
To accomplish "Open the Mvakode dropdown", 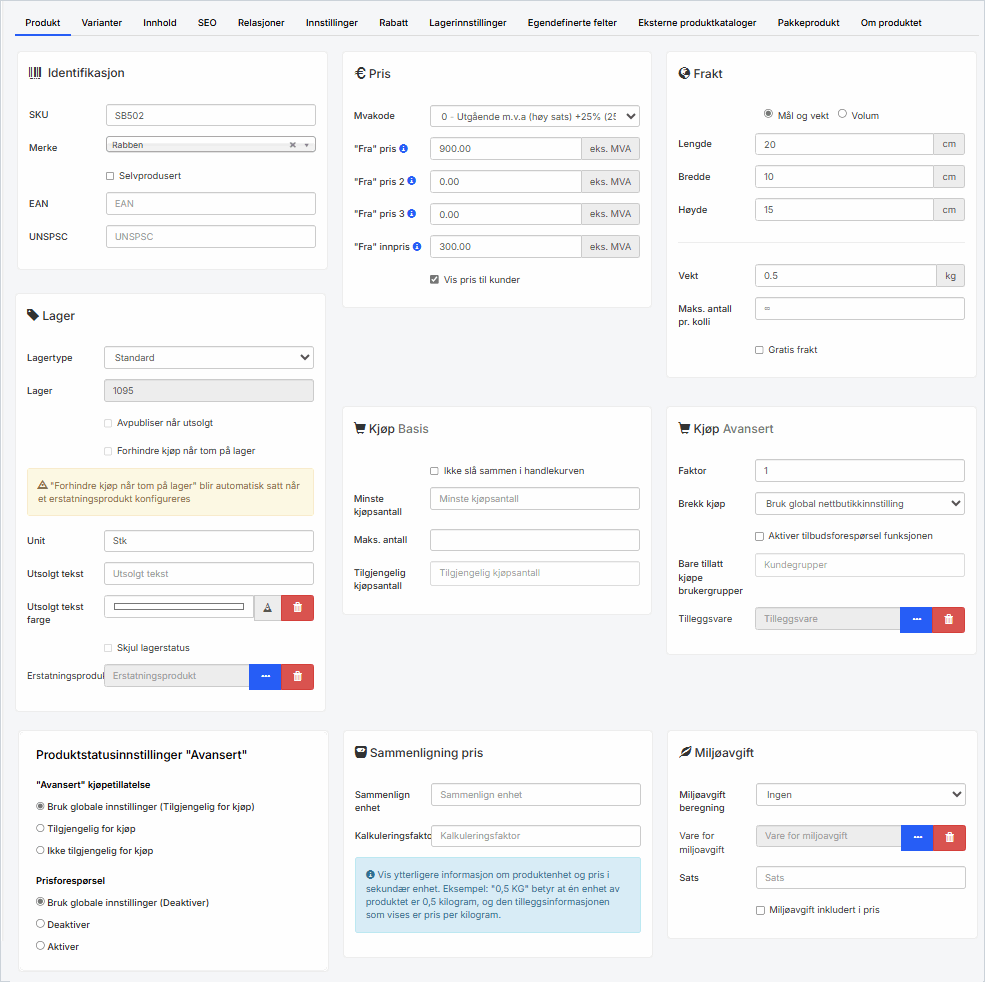I will point(534,116).
